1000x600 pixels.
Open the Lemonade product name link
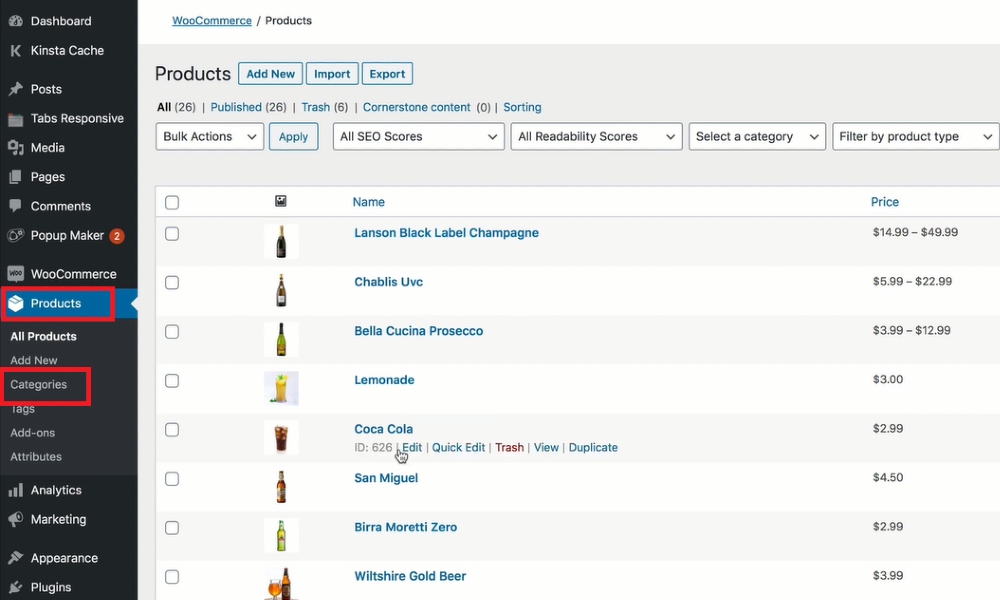click(385, 380)
